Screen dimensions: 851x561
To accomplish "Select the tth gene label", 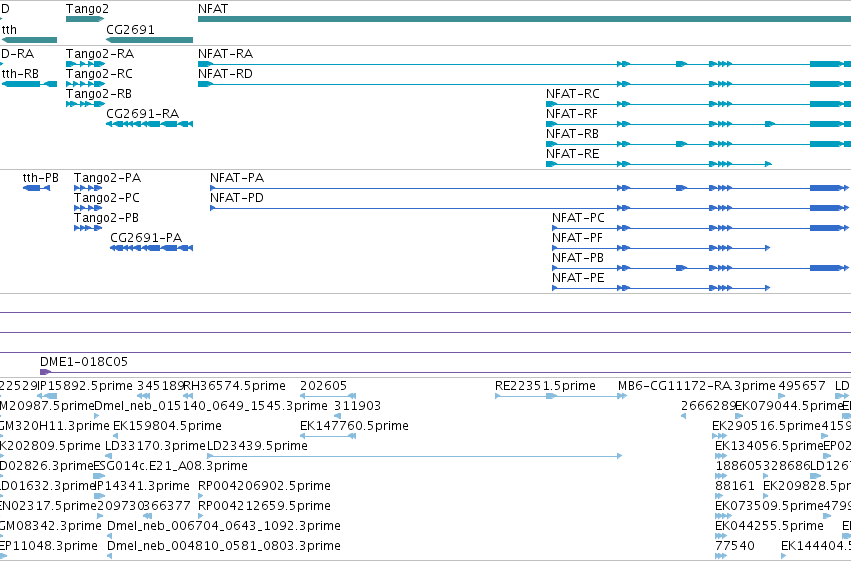I will (x=9, y=30).
